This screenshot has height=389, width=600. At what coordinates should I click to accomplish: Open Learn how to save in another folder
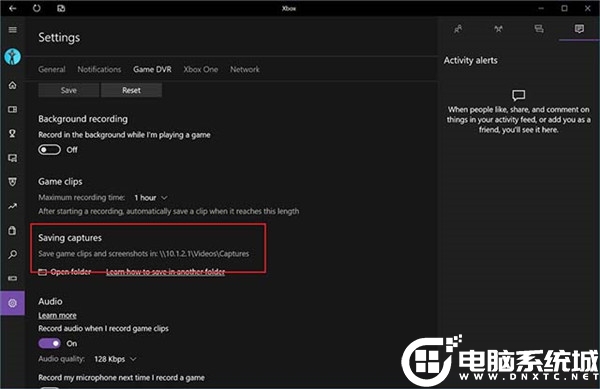[x=165, y=272]
